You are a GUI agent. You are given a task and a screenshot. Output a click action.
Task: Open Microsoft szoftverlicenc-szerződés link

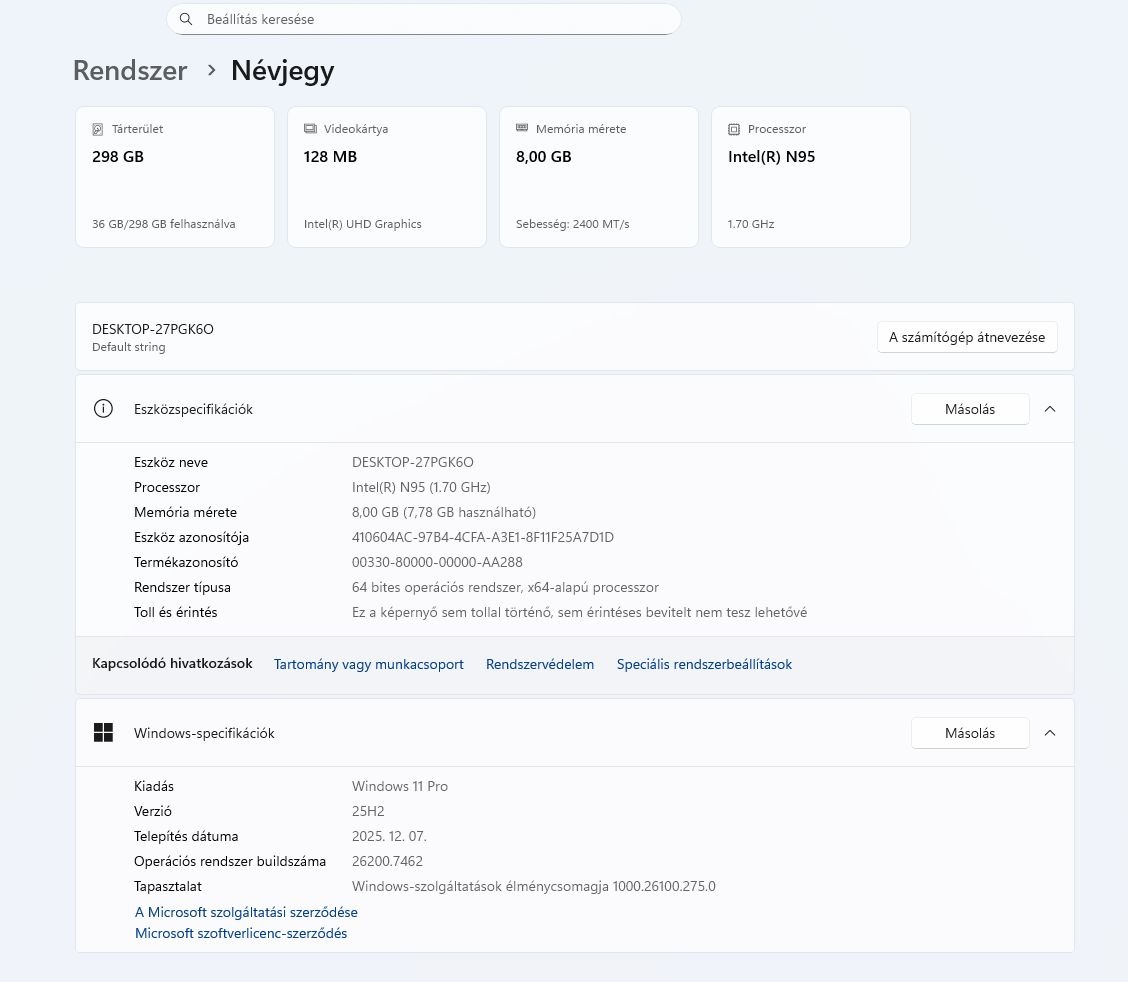241,933
